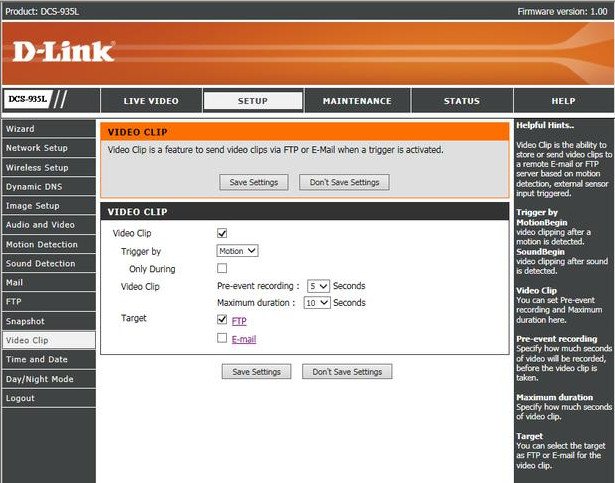The height and width of the screenshot is (483, 615).
Task: Click the D-Link logo
Action: pos(64,52)
